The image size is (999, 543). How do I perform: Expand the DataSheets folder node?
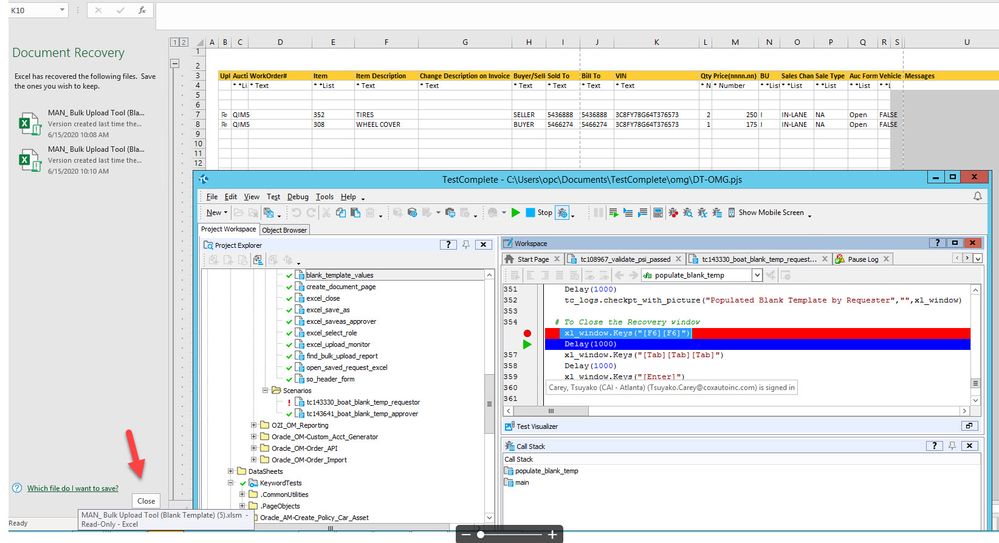(x=231, y=470)
